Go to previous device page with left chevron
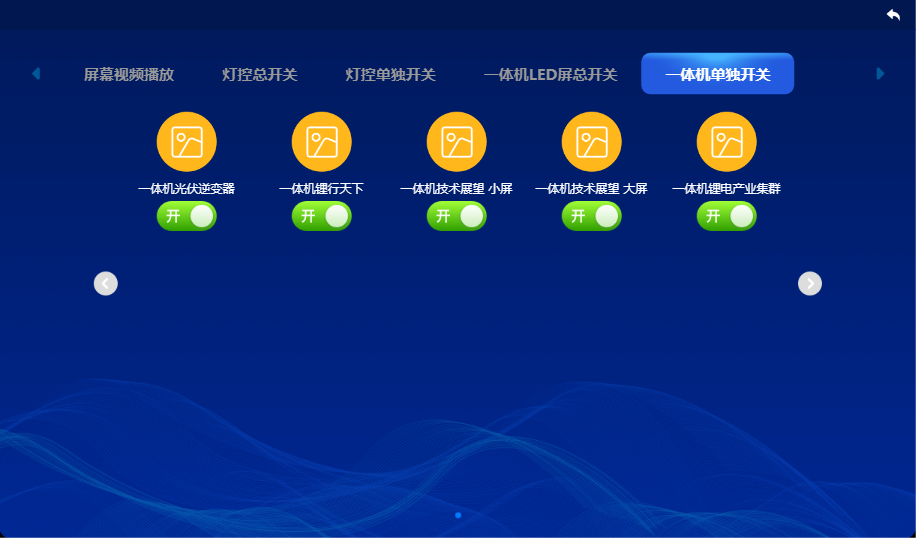Image resolution: width=916 pixels, height=538 pixels. pyautogui.click(x=106, y=284)
